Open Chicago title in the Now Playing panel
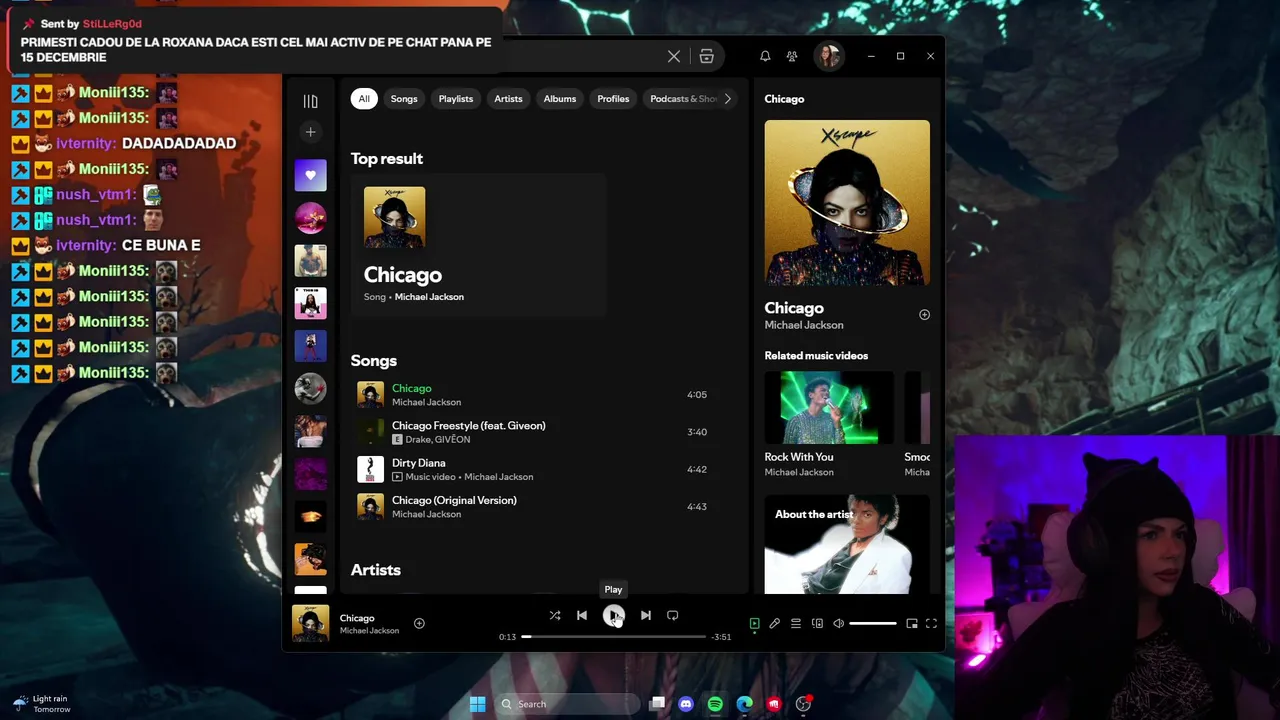Viewport: 1280px width, 720px height. (794, 308)
